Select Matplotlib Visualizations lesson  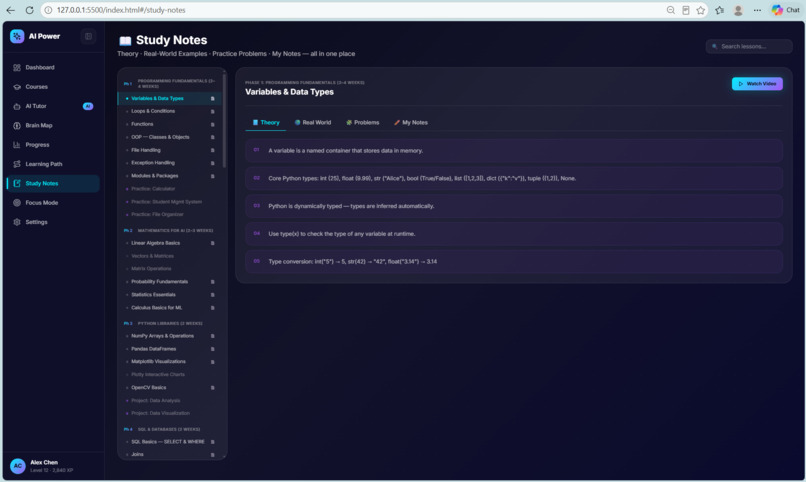point(170,362)
